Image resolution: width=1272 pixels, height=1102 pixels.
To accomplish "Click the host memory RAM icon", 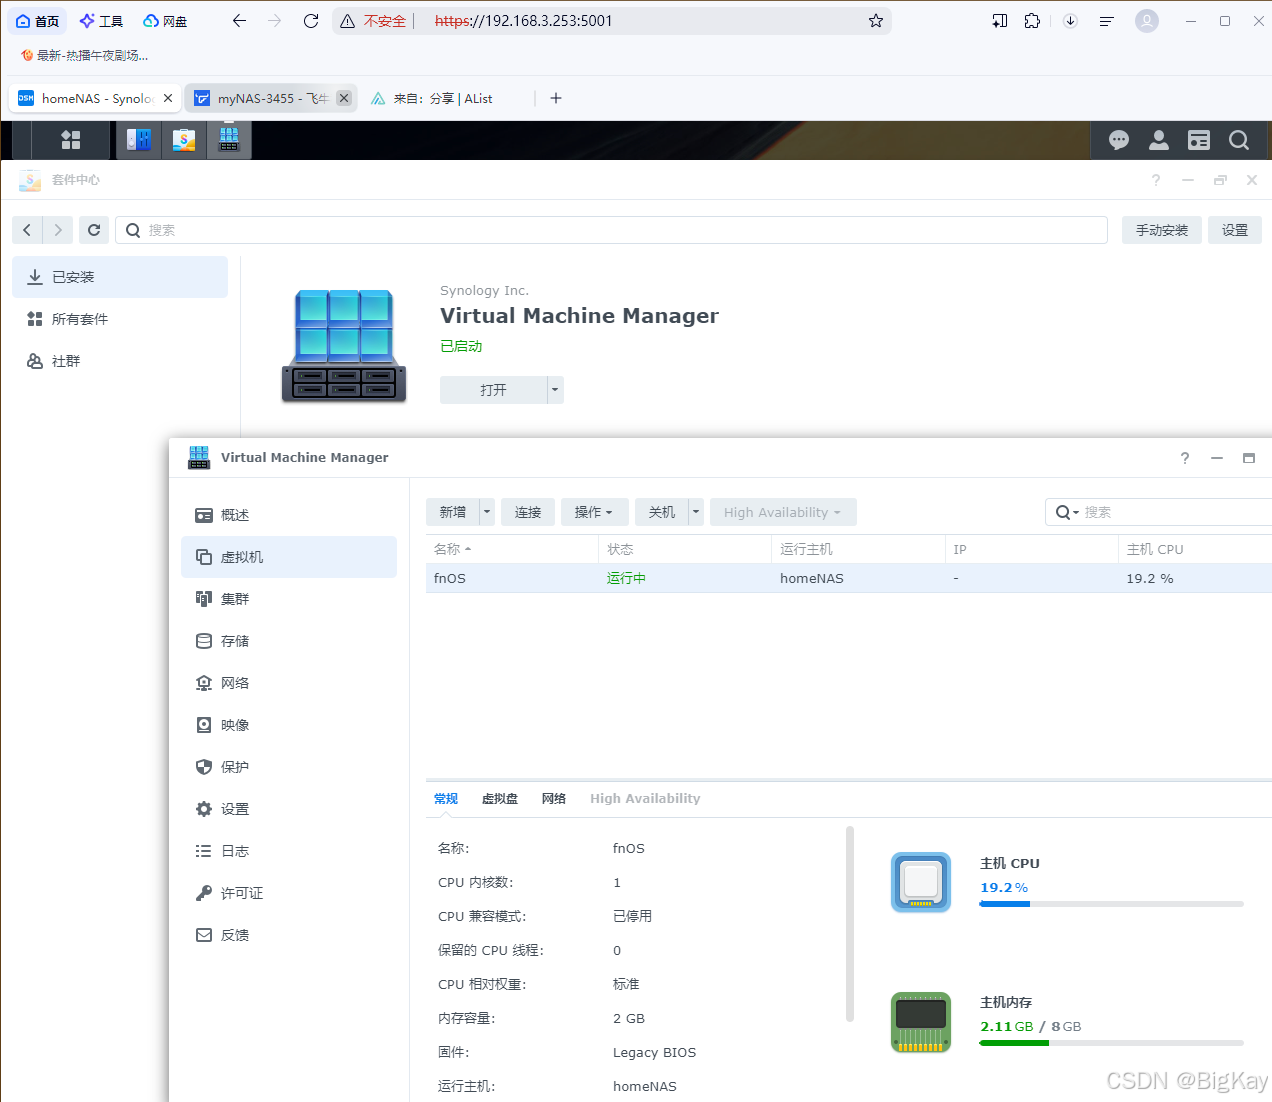I will pyautogui.click(x=921, y=1022).
